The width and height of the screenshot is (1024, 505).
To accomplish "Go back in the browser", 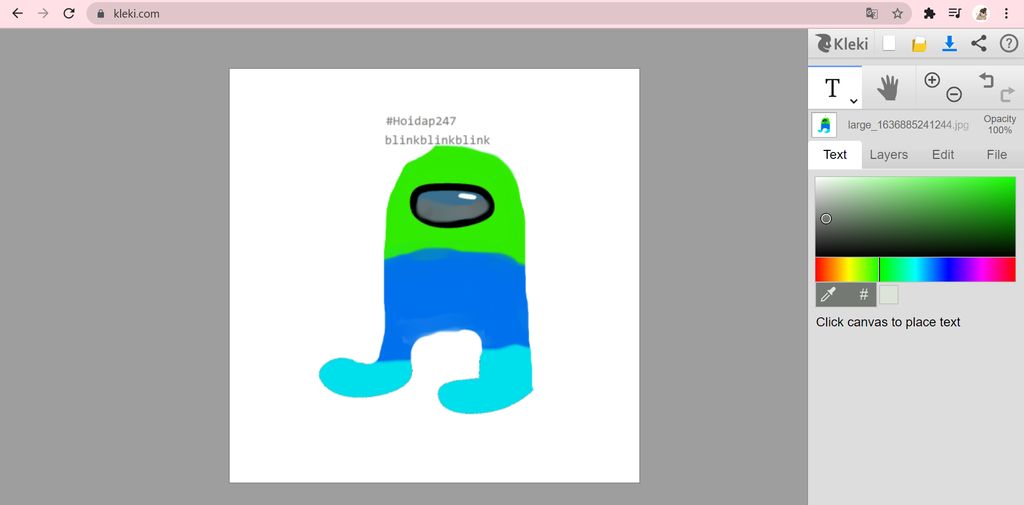I will coord(18,13).
